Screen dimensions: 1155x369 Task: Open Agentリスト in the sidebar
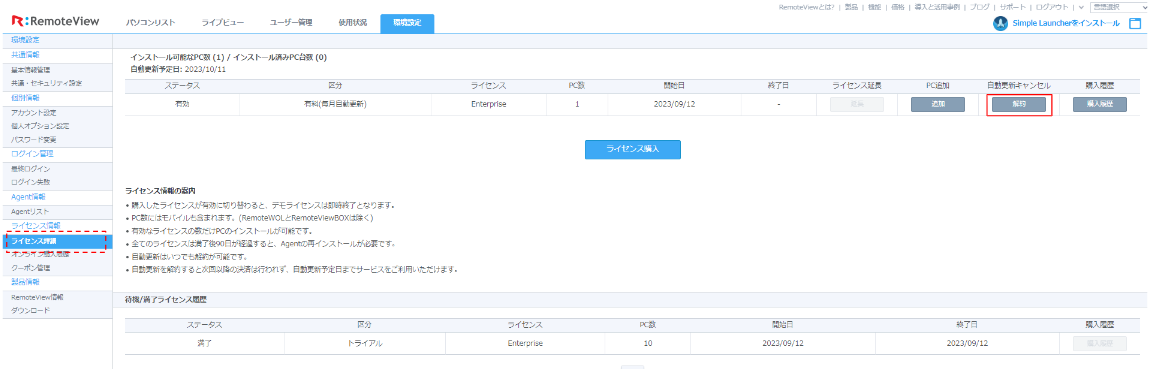tap(30, 211)
